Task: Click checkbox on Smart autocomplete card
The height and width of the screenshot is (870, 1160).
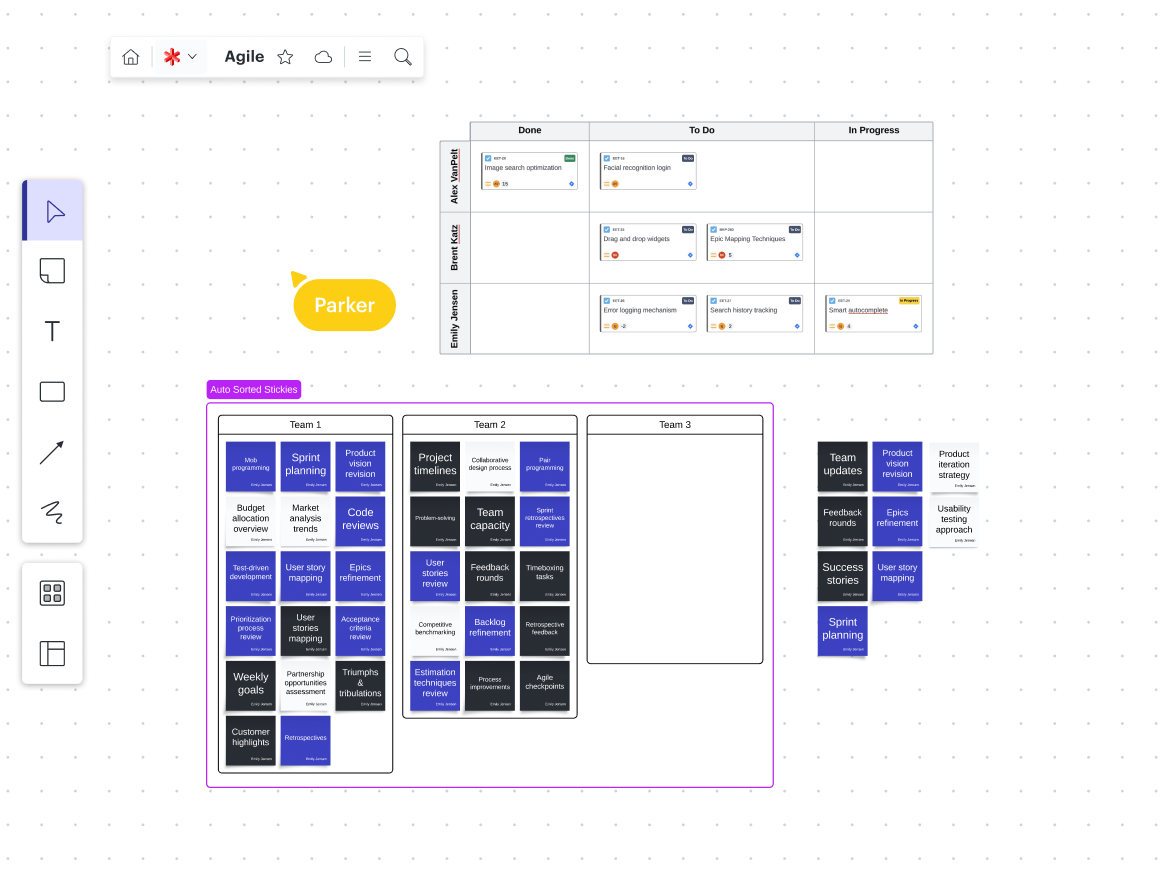Action: 832,300
